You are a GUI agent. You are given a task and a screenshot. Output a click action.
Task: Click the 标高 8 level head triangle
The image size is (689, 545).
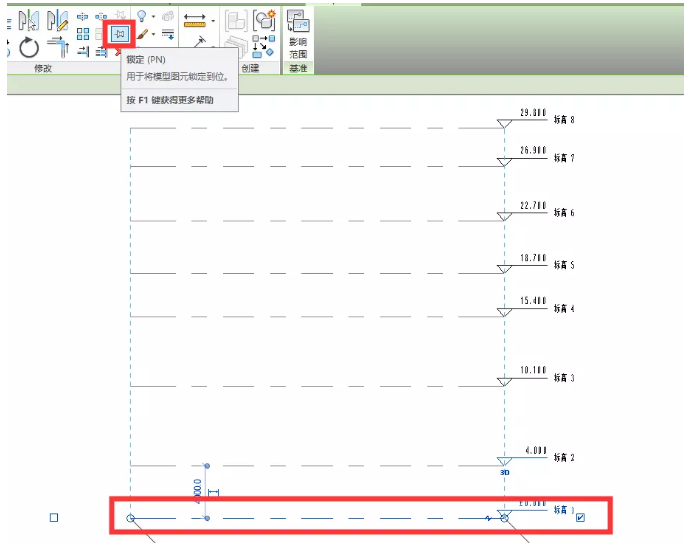[504, 123]
